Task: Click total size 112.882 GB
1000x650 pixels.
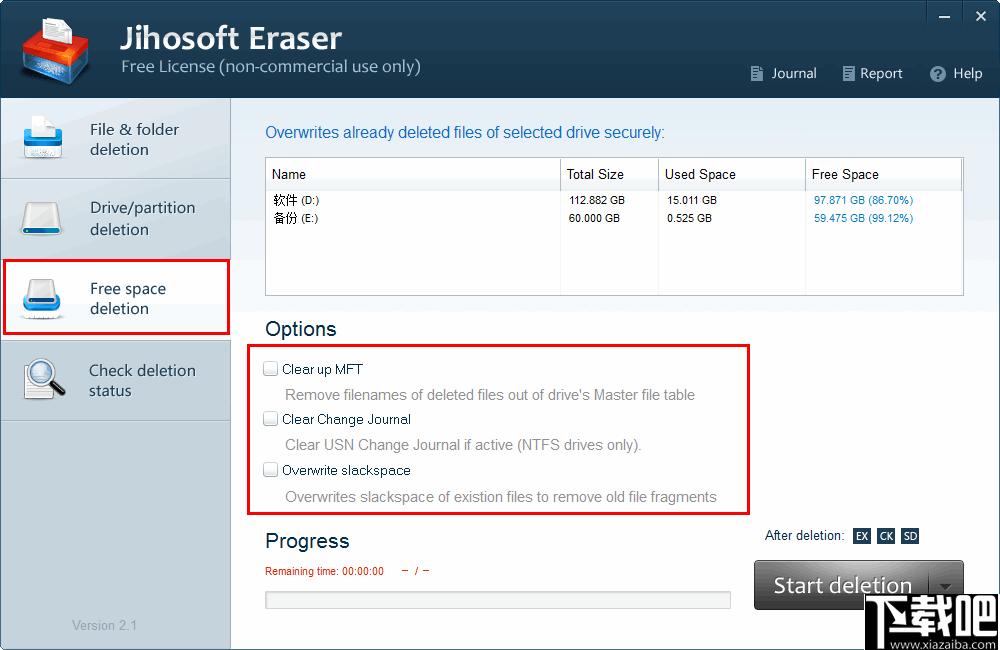Action: [x=597, y=200]
